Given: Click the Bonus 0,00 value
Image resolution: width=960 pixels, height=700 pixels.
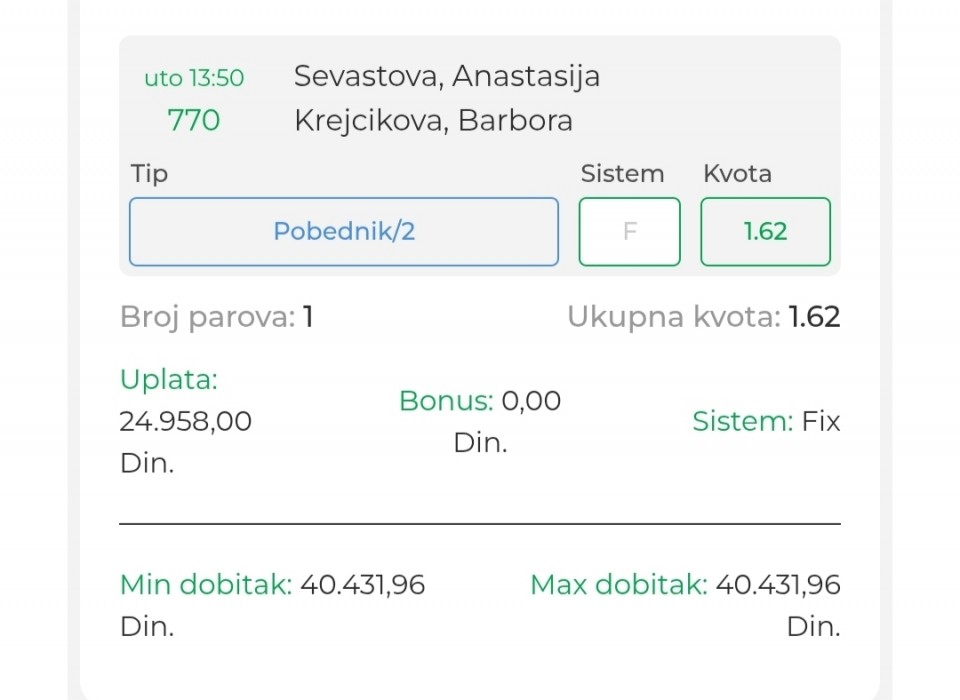Looking at the screenshot, I should [531, 401].
